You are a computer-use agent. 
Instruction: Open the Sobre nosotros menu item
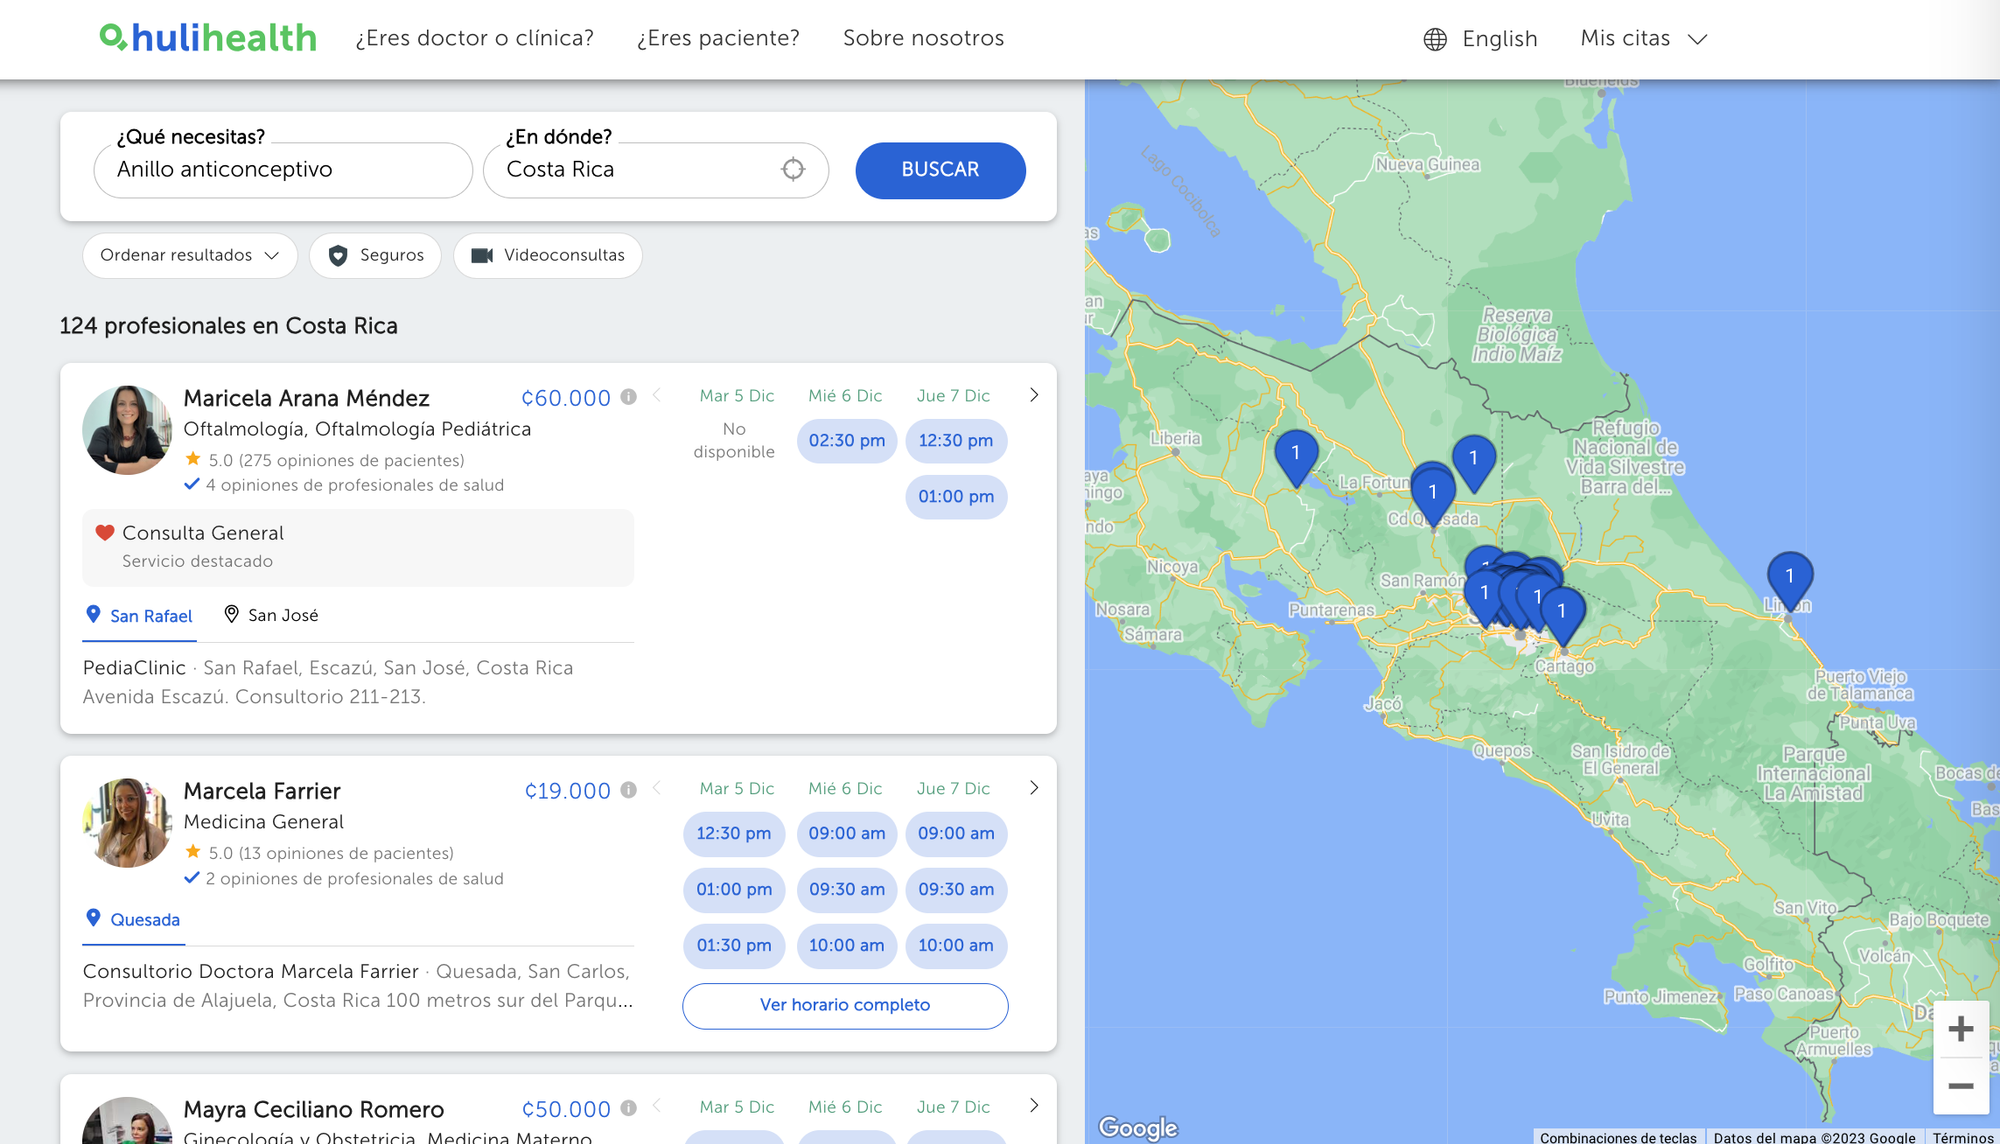pos(922,39)
